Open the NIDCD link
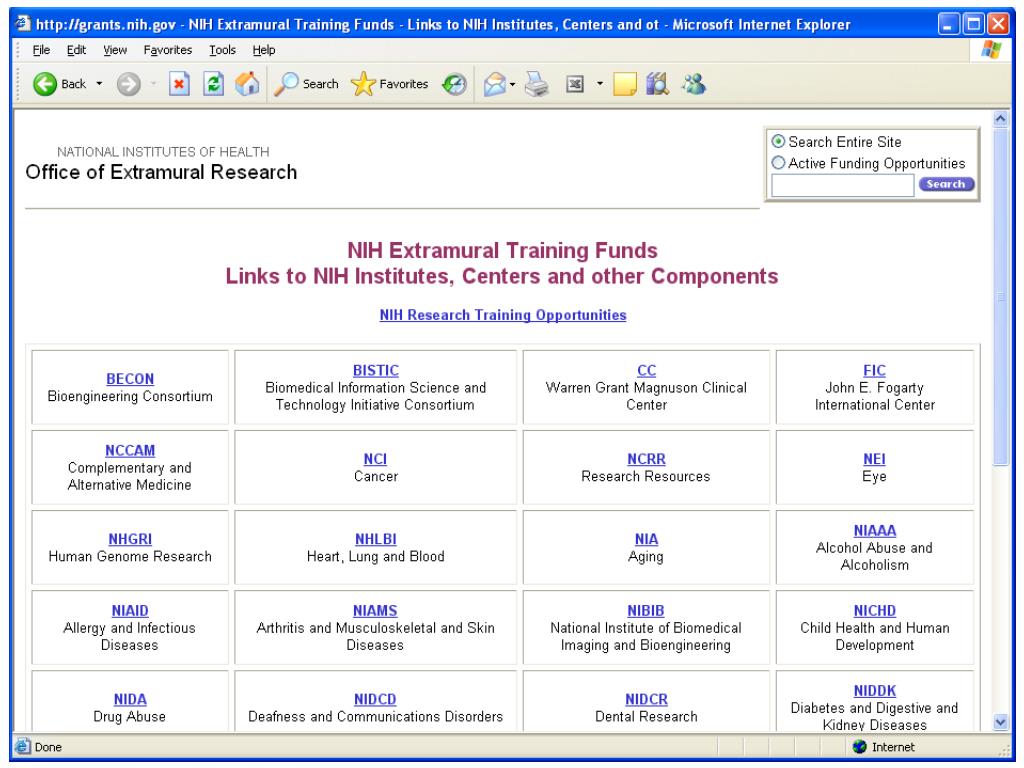1024x768 pixels. tap(376, 699)
